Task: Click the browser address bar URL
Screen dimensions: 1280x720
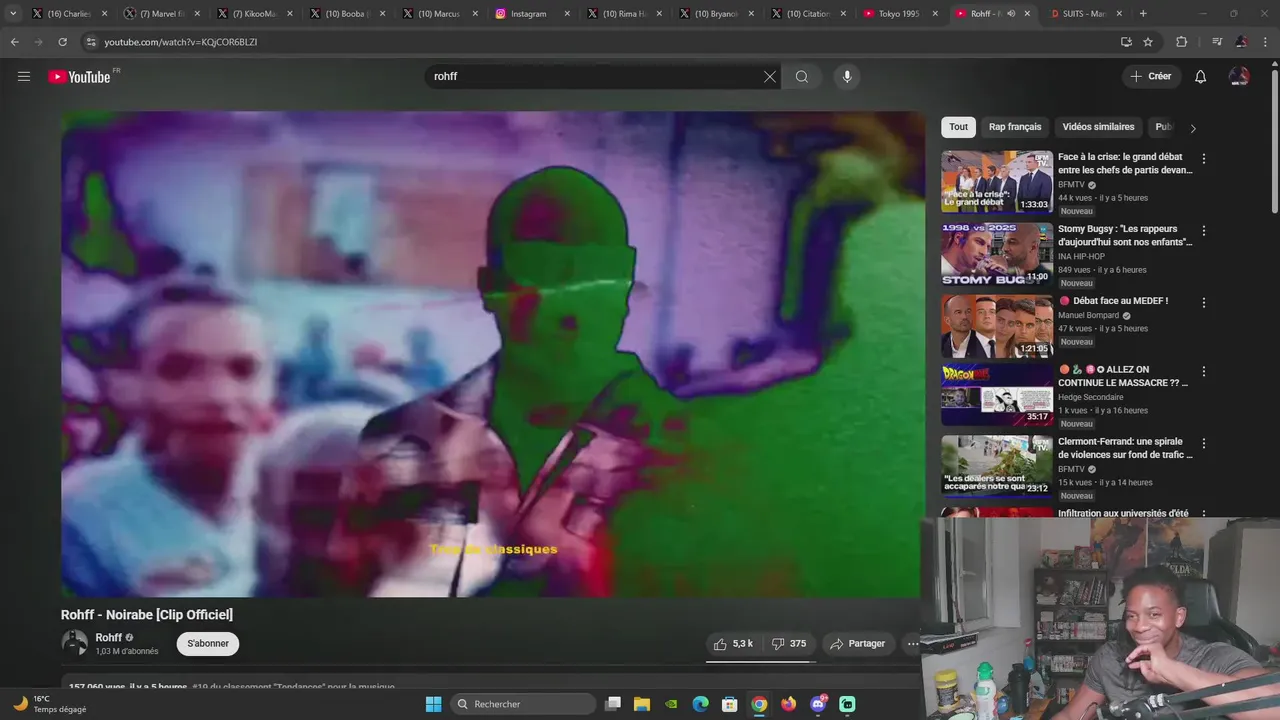Action: coord(180,42)
